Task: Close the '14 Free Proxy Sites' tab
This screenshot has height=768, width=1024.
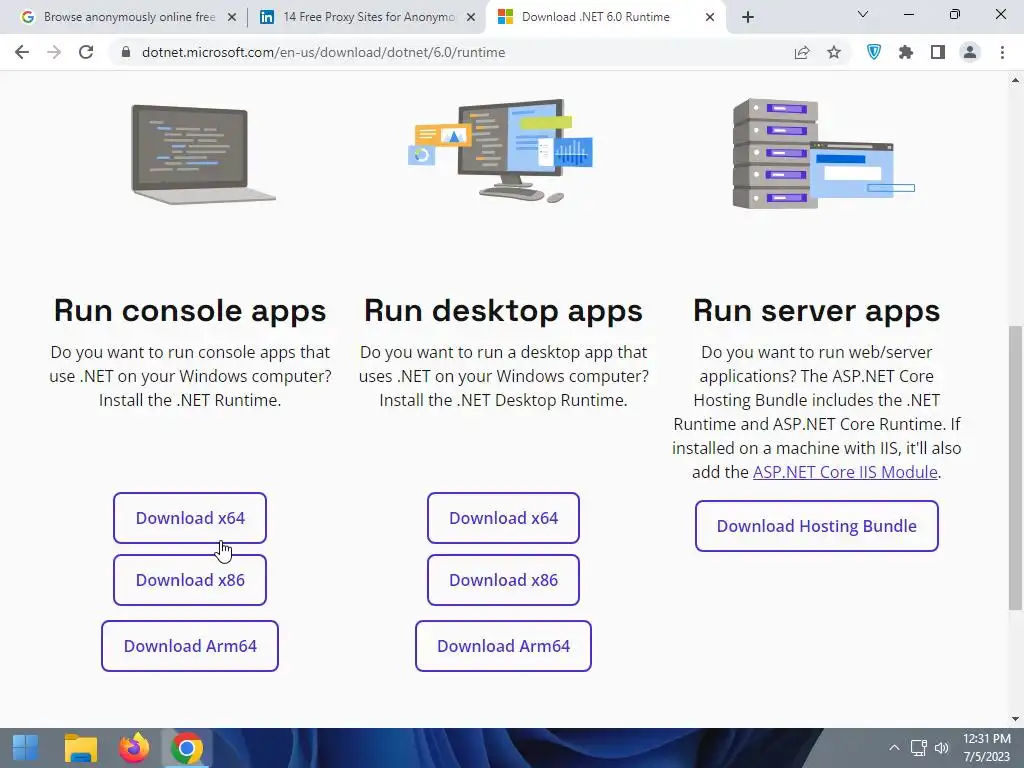Action: point(471,17)
